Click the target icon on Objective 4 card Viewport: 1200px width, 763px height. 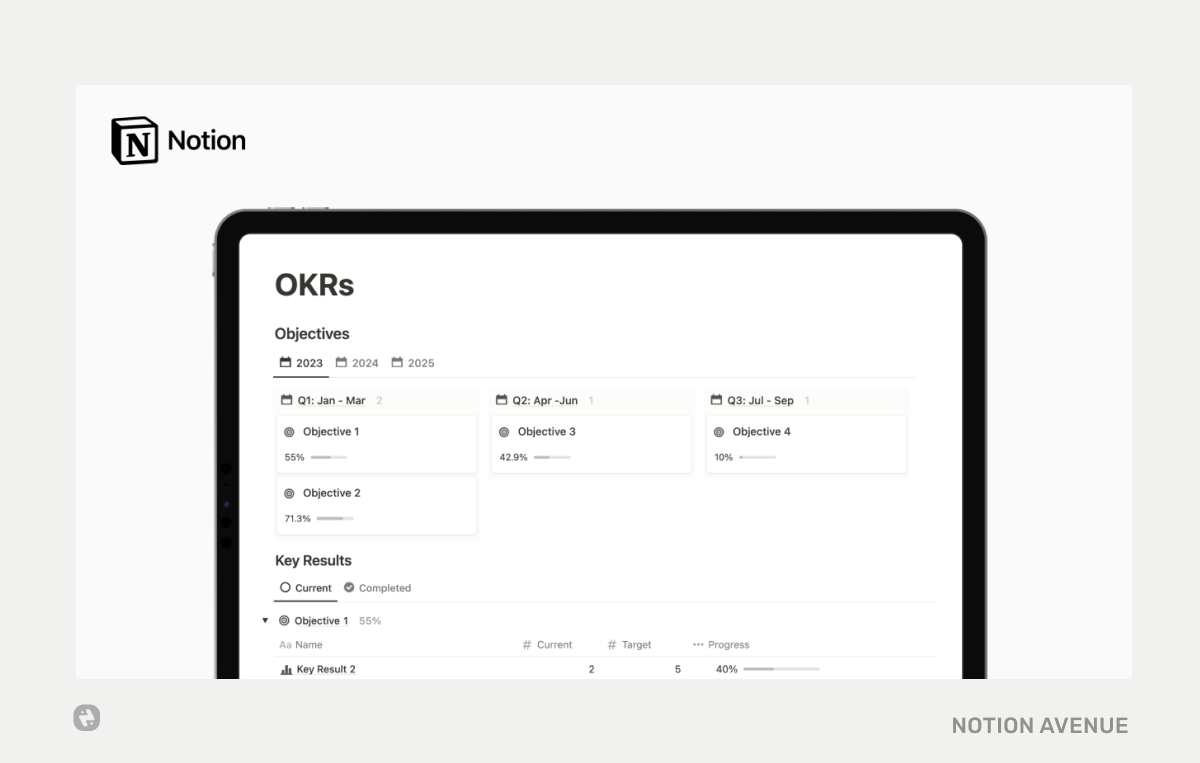[x=719, y=432]
